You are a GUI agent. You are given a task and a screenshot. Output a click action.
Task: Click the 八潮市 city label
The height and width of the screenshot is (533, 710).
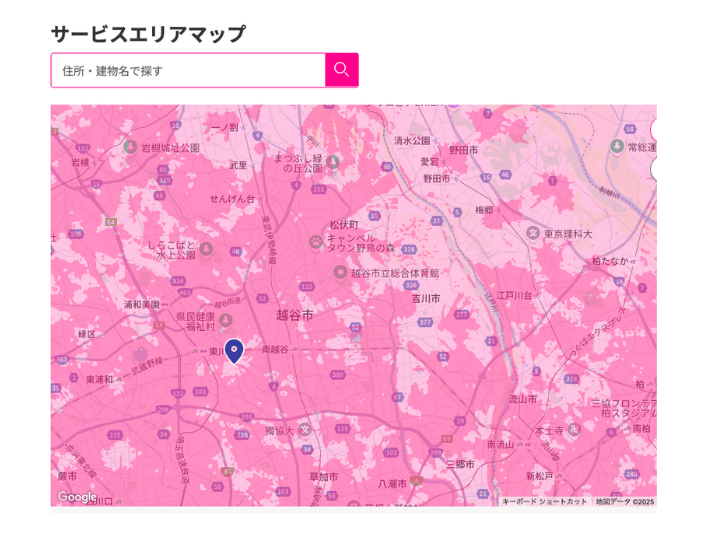point(392,484)
